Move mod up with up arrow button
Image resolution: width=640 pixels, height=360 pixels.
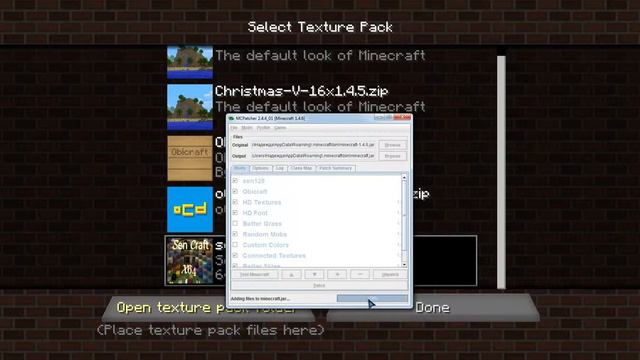click(x=291, y=275)
